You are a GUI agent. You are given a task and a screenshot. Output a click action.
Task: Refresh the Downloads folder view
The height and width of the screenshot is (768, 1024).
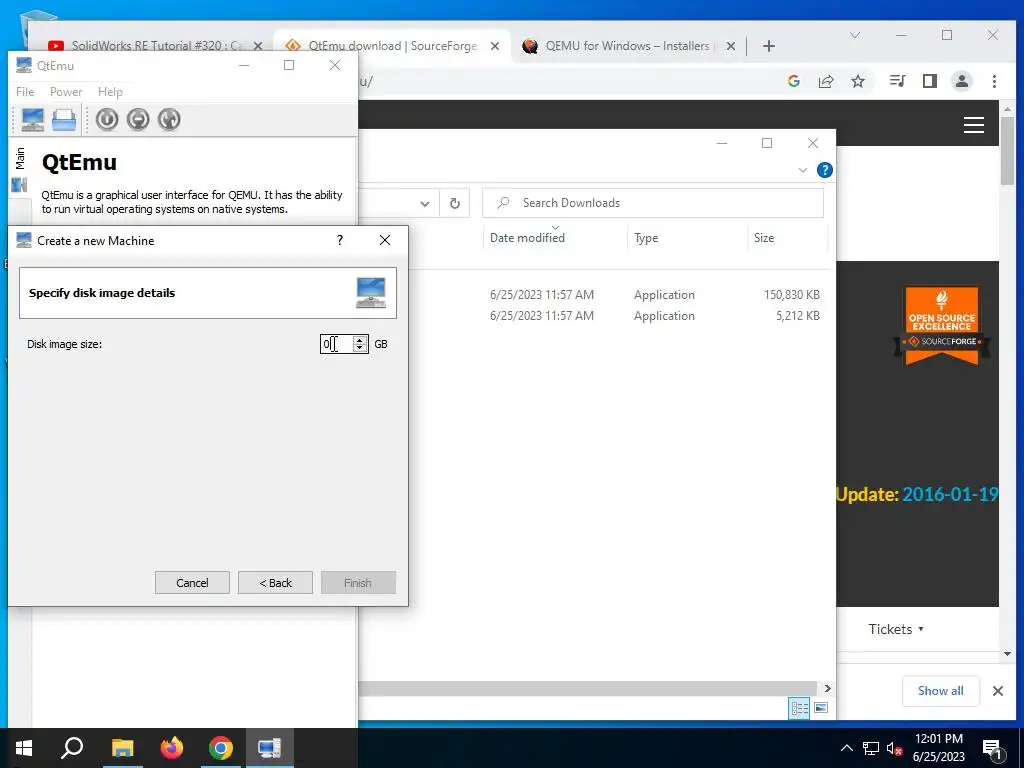point(455,204)
